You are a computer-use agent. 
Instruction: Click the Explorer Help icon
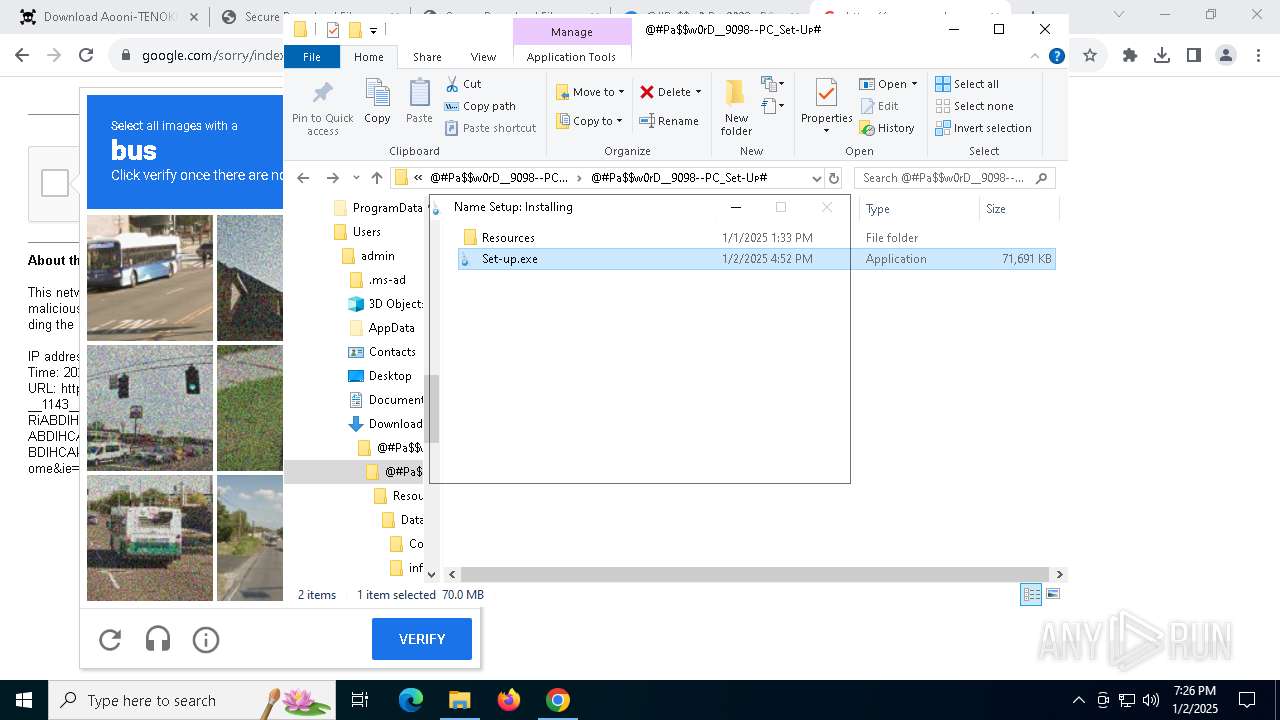1056,57
